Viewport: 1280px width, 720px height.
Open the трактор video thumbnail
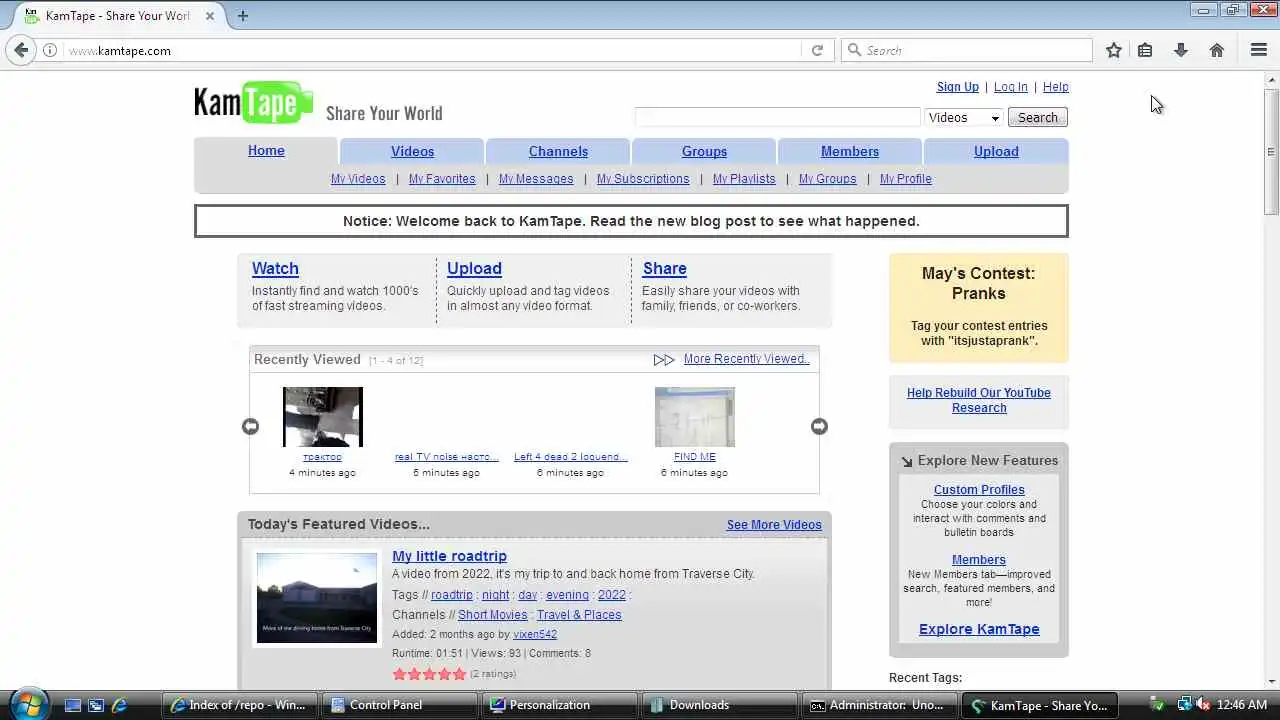(x=323, y=417)
